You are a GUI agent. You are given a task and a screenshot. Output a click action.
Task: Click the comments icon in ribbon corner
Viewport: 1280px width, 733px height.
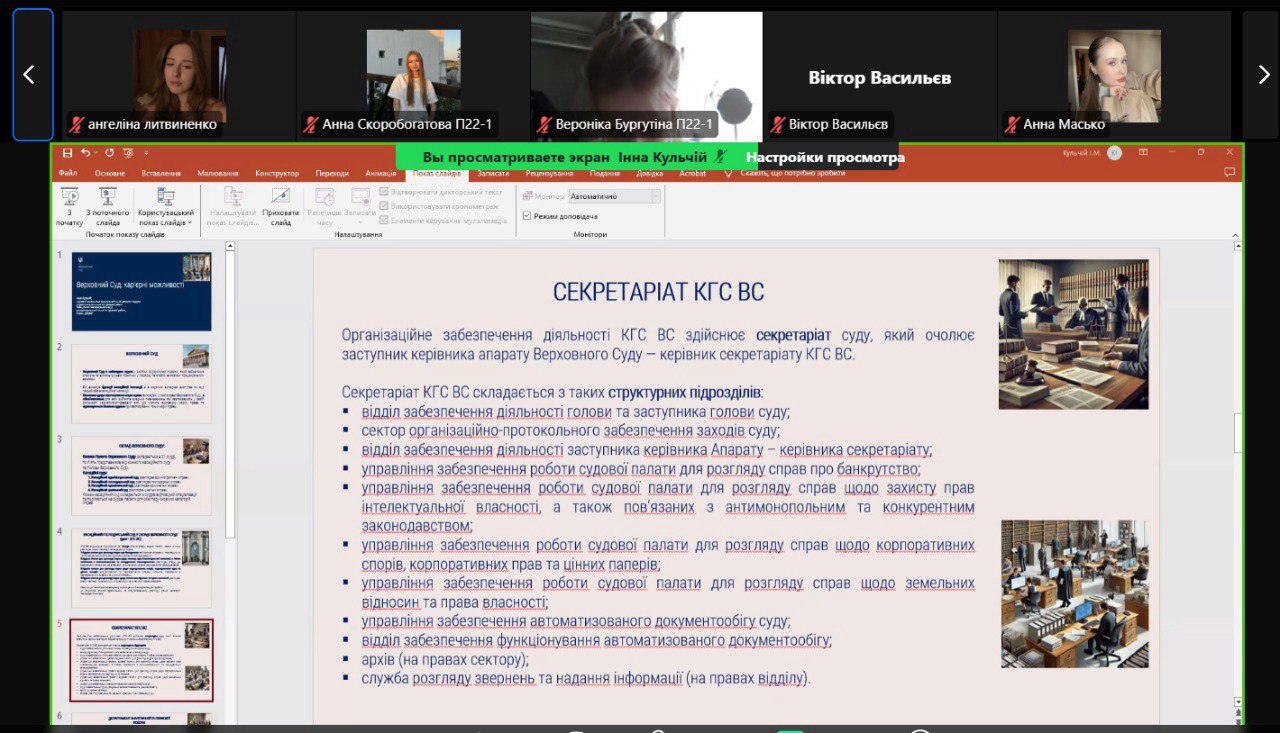[1230, 172]
